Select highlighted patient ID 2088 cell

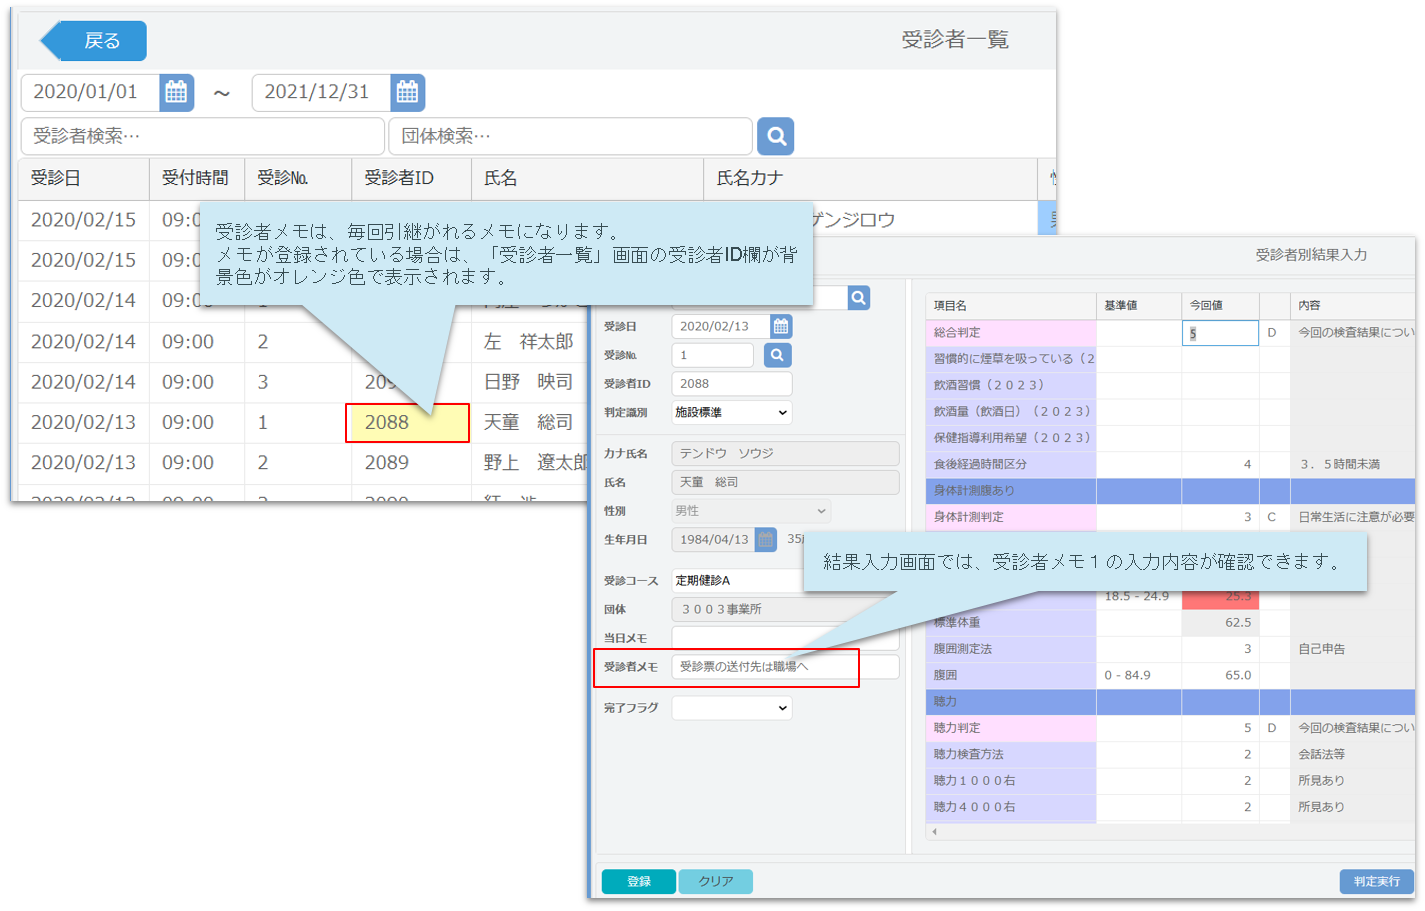pos(407,423)
